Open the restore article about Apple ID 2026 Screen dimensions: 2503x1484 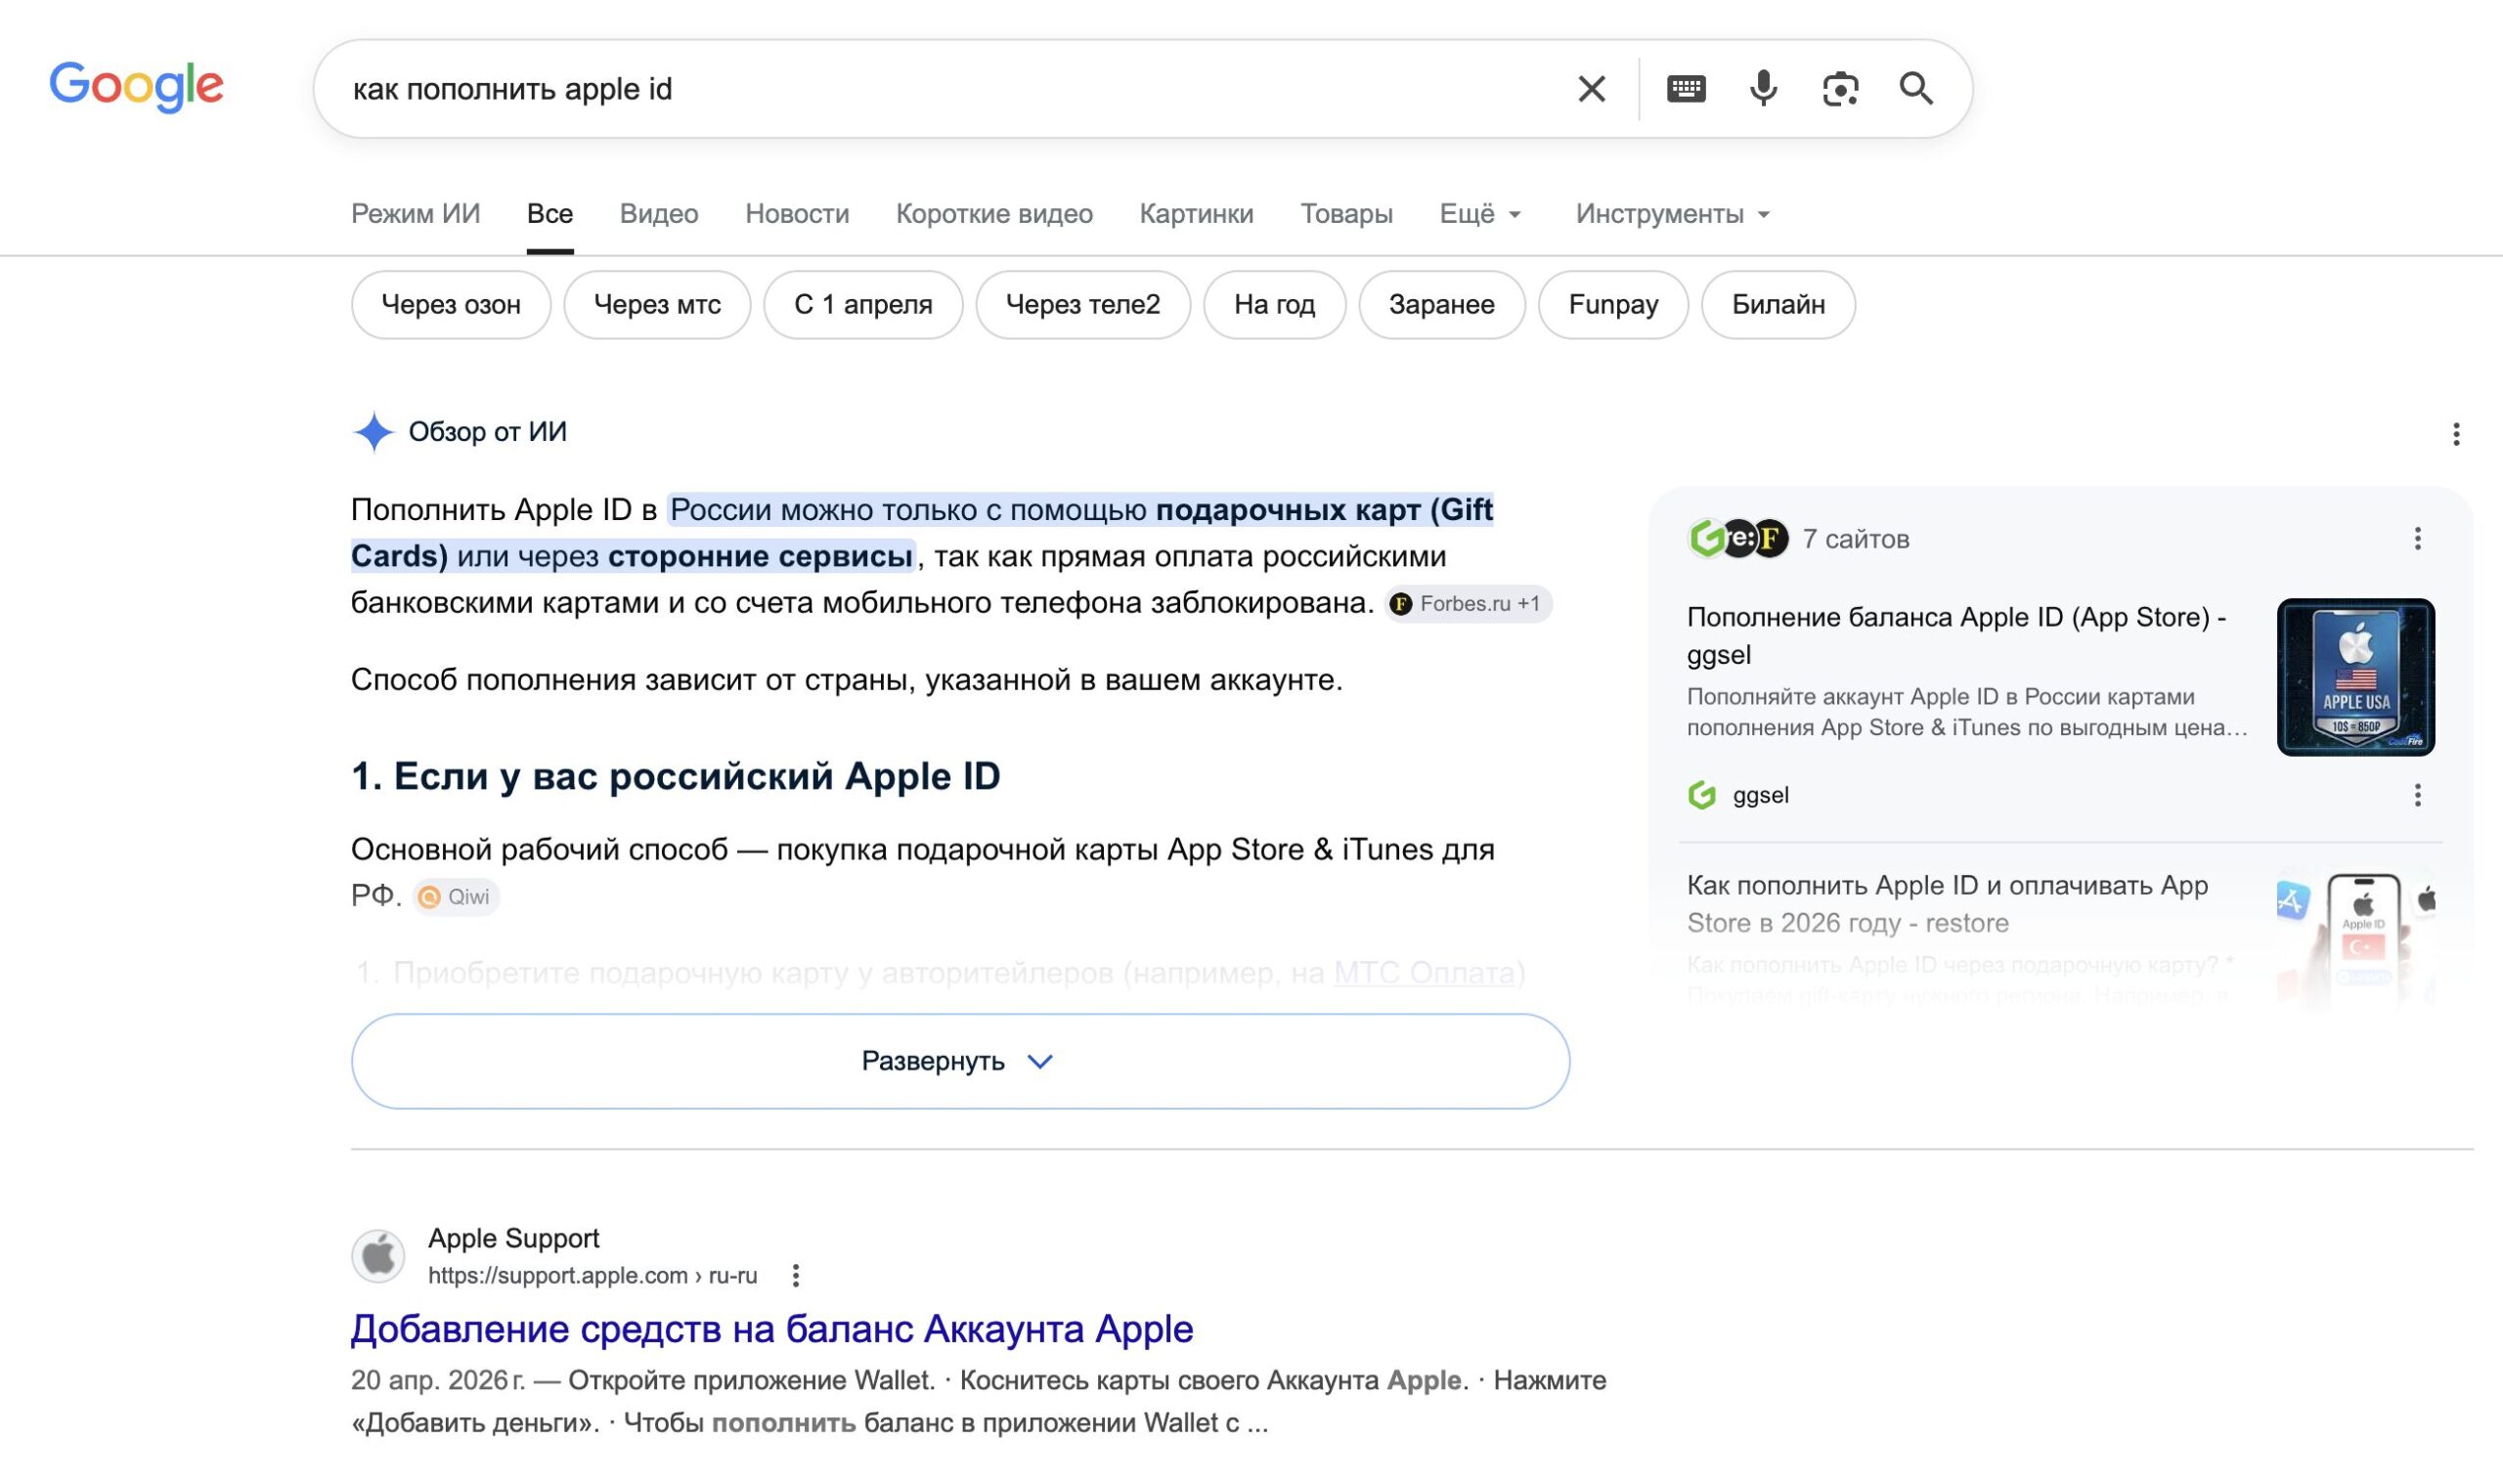coord(1947,904)
